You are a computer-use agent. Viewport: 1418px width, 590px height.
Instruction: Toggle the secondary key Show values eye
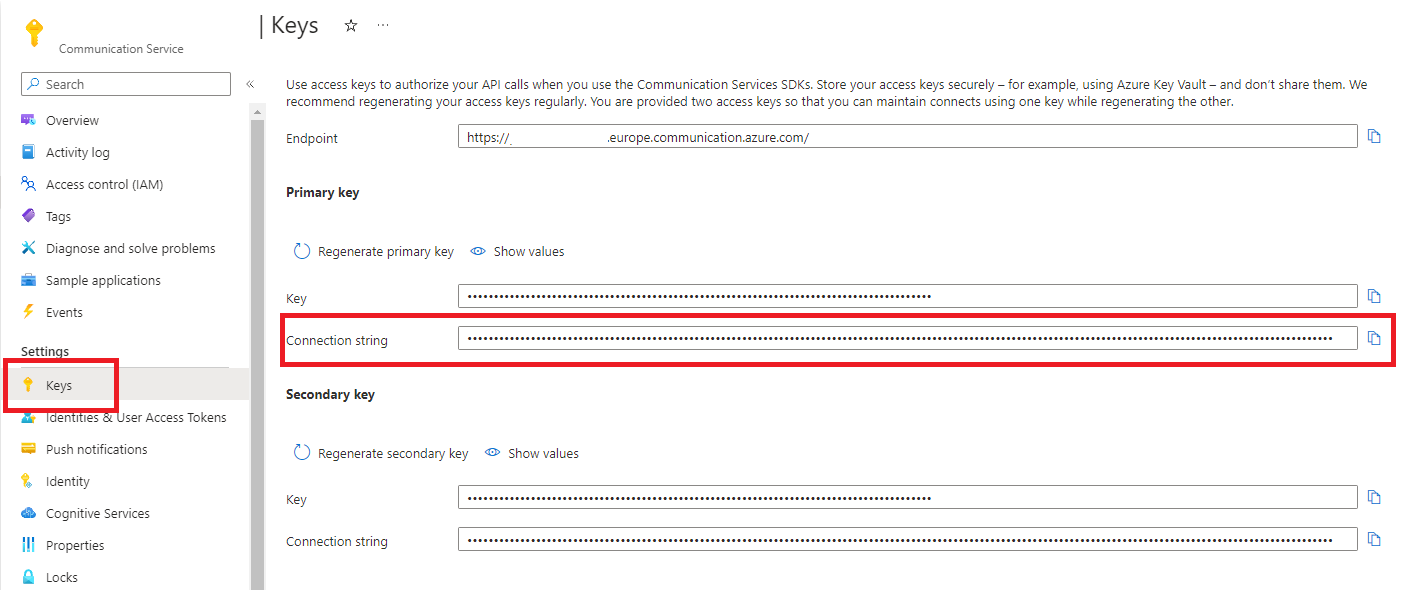pos(492,453)
